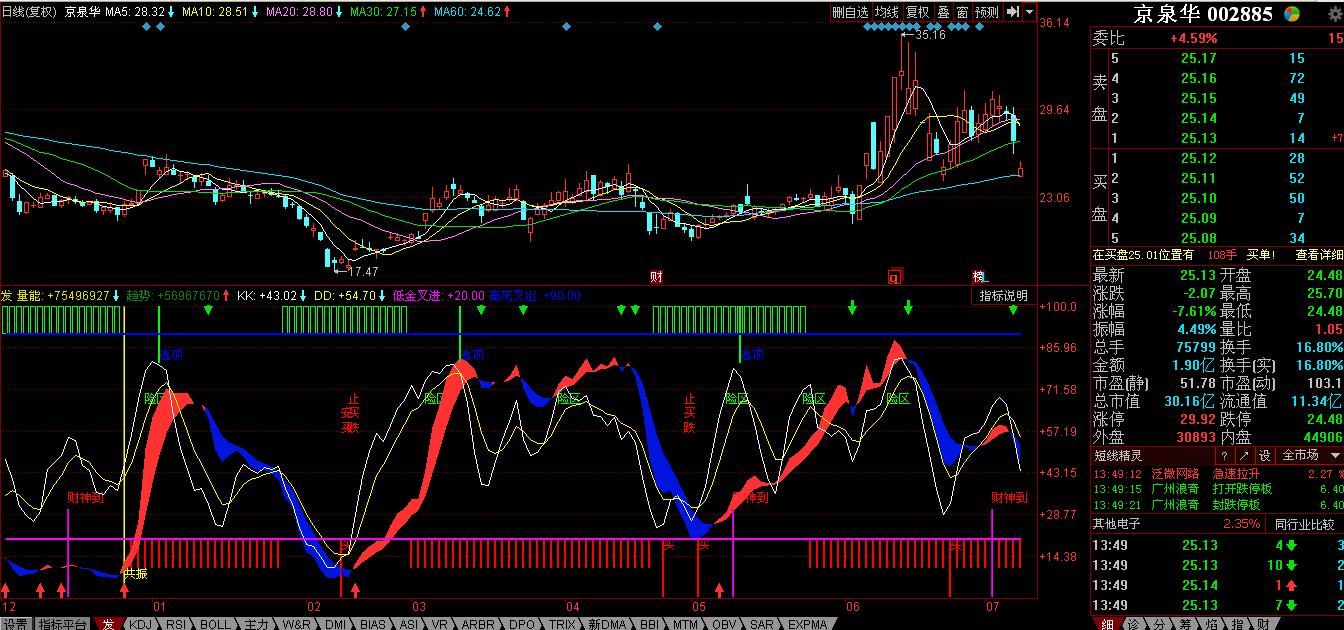Click the question mark help icon in 短线精灵
Screen dimensions: 1344x630
point(1224,455)
